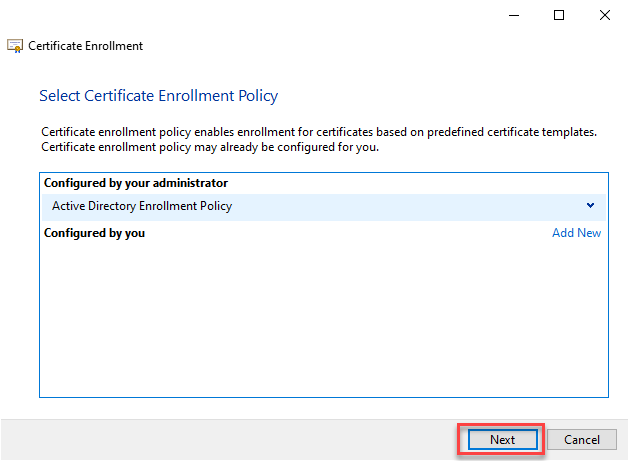The height and width of the screenshot is (461, 629).
Task: Click the Add New link
Action: point(576,233)
